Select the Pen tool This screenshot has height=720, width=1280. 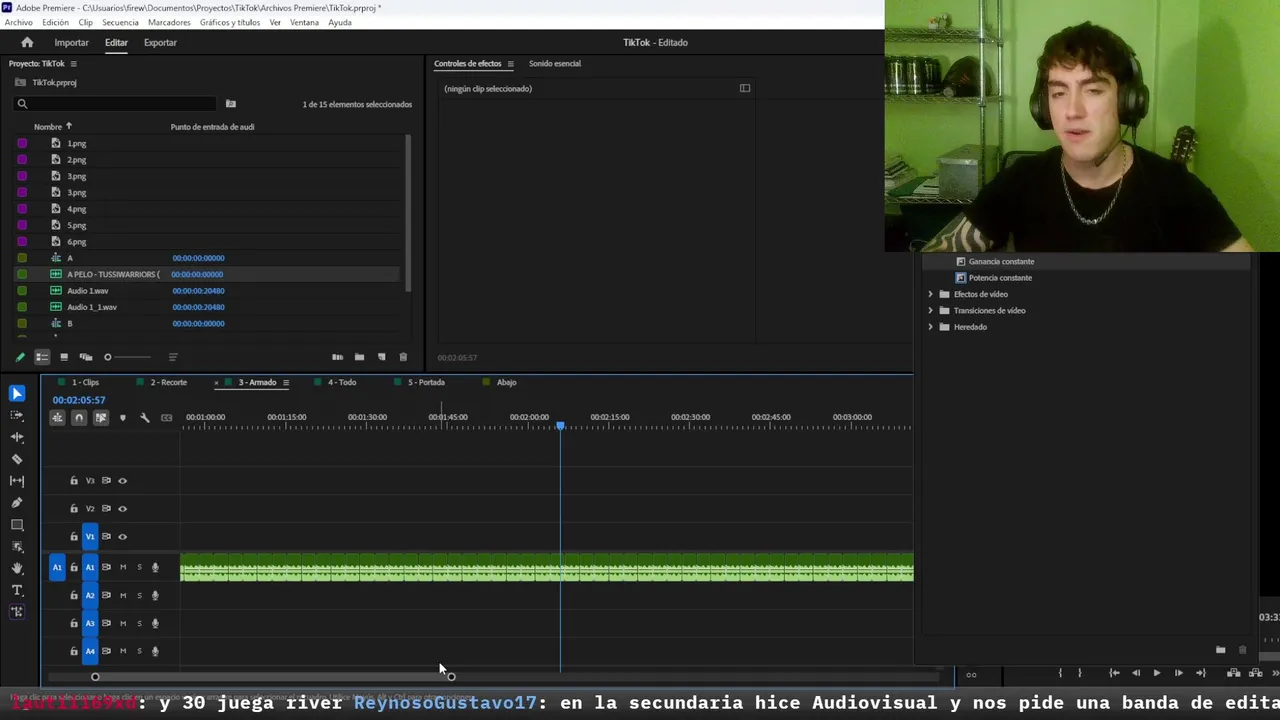17,503
